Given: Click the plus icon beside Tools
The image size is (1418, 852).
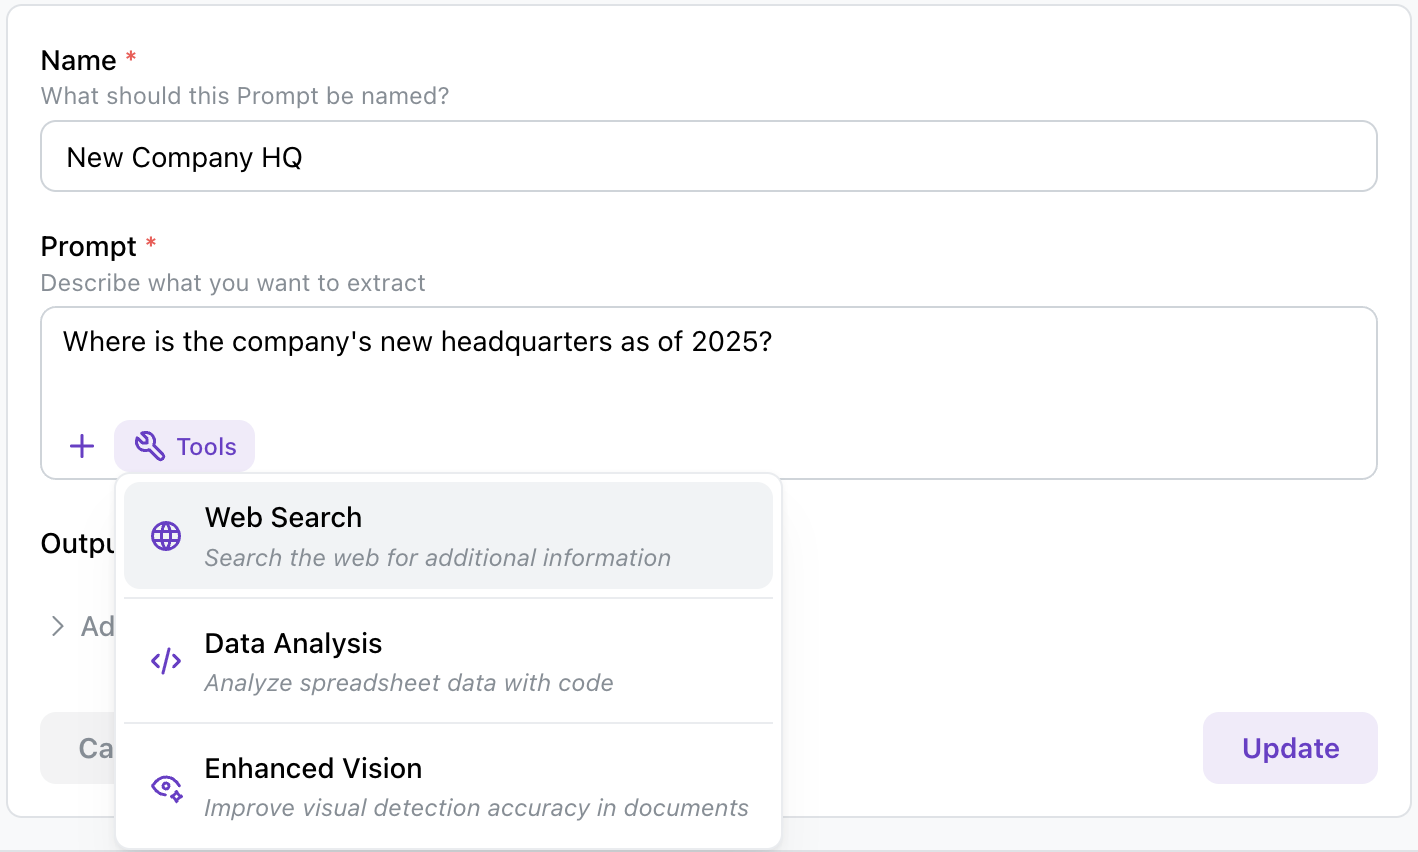Looking at the screenshot, I should 82,446.
